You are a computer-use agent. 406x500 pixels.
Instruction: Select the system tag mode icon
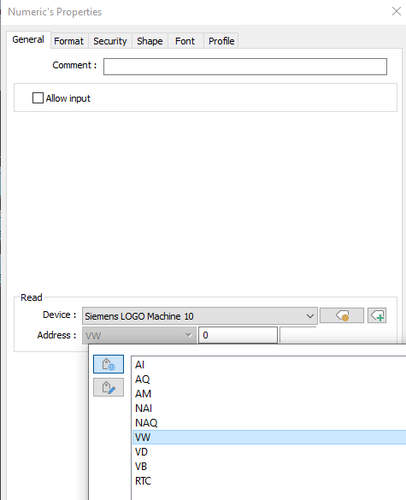108,364
